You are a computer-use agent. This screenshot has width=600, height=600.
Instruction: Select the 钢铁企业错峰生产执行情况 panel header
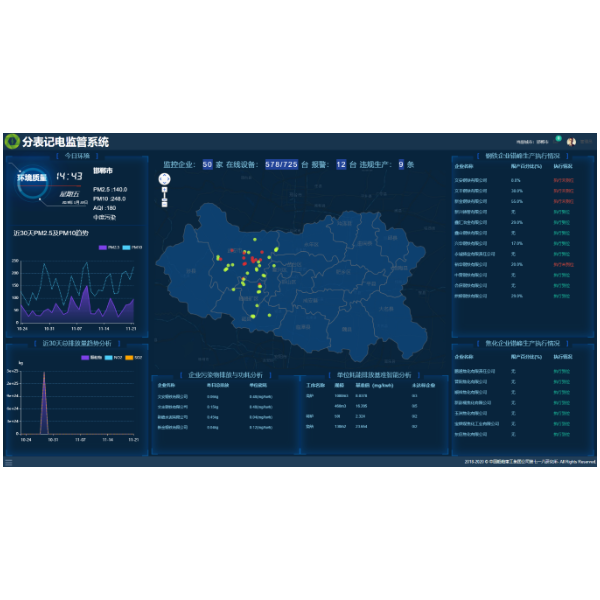(x=521, y=156)
